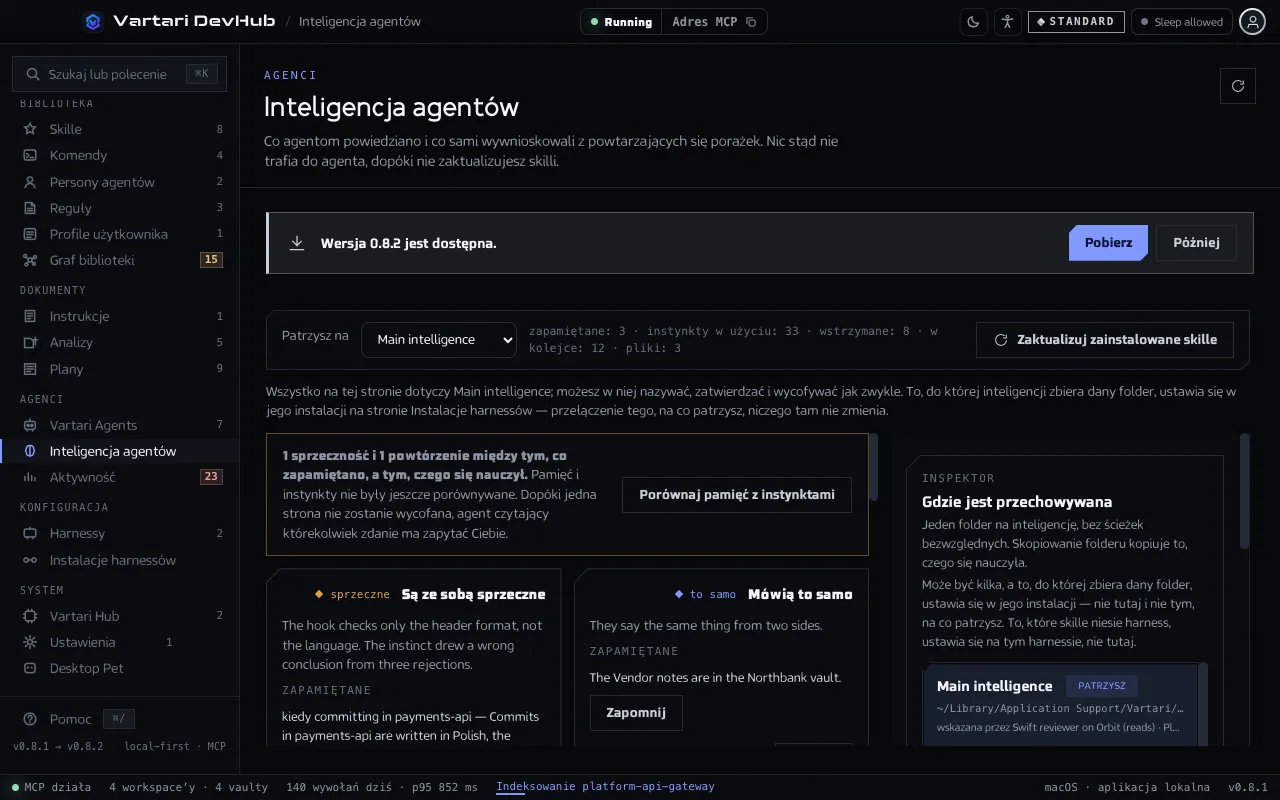Screen dimensions: 1280x800
Task: Click the Aktywność activity icon
Action: (30, 477)
